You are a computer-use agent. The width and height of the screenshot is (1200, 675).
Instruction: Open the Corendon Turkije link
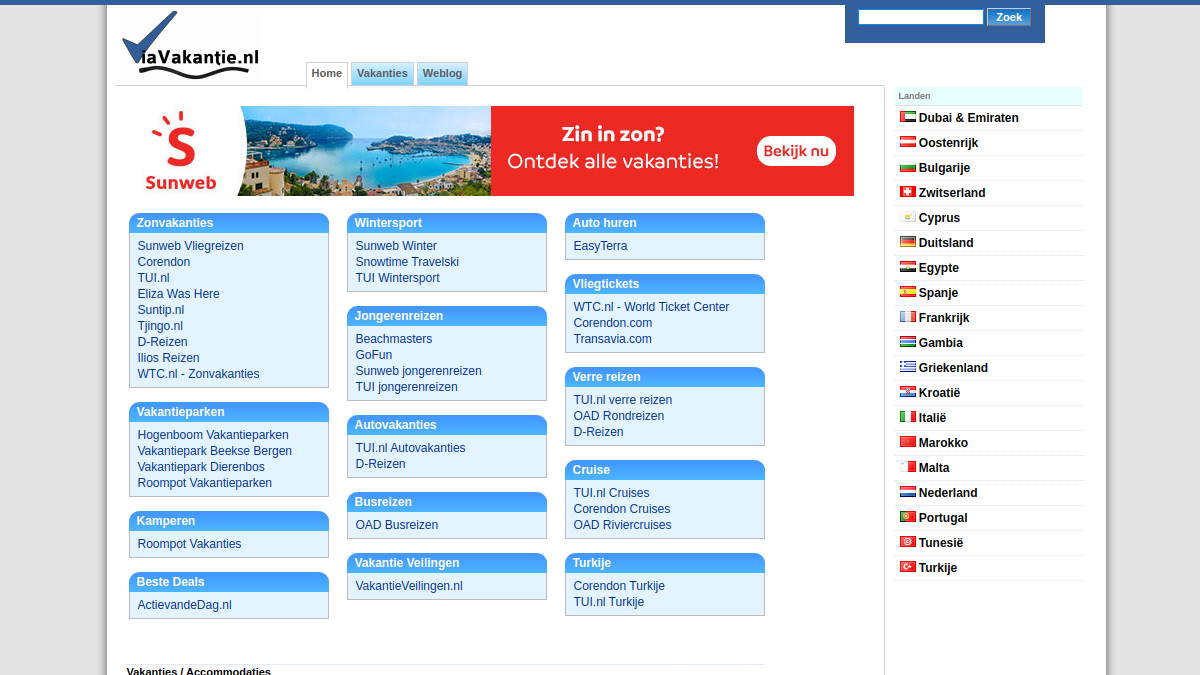(619, 586)
